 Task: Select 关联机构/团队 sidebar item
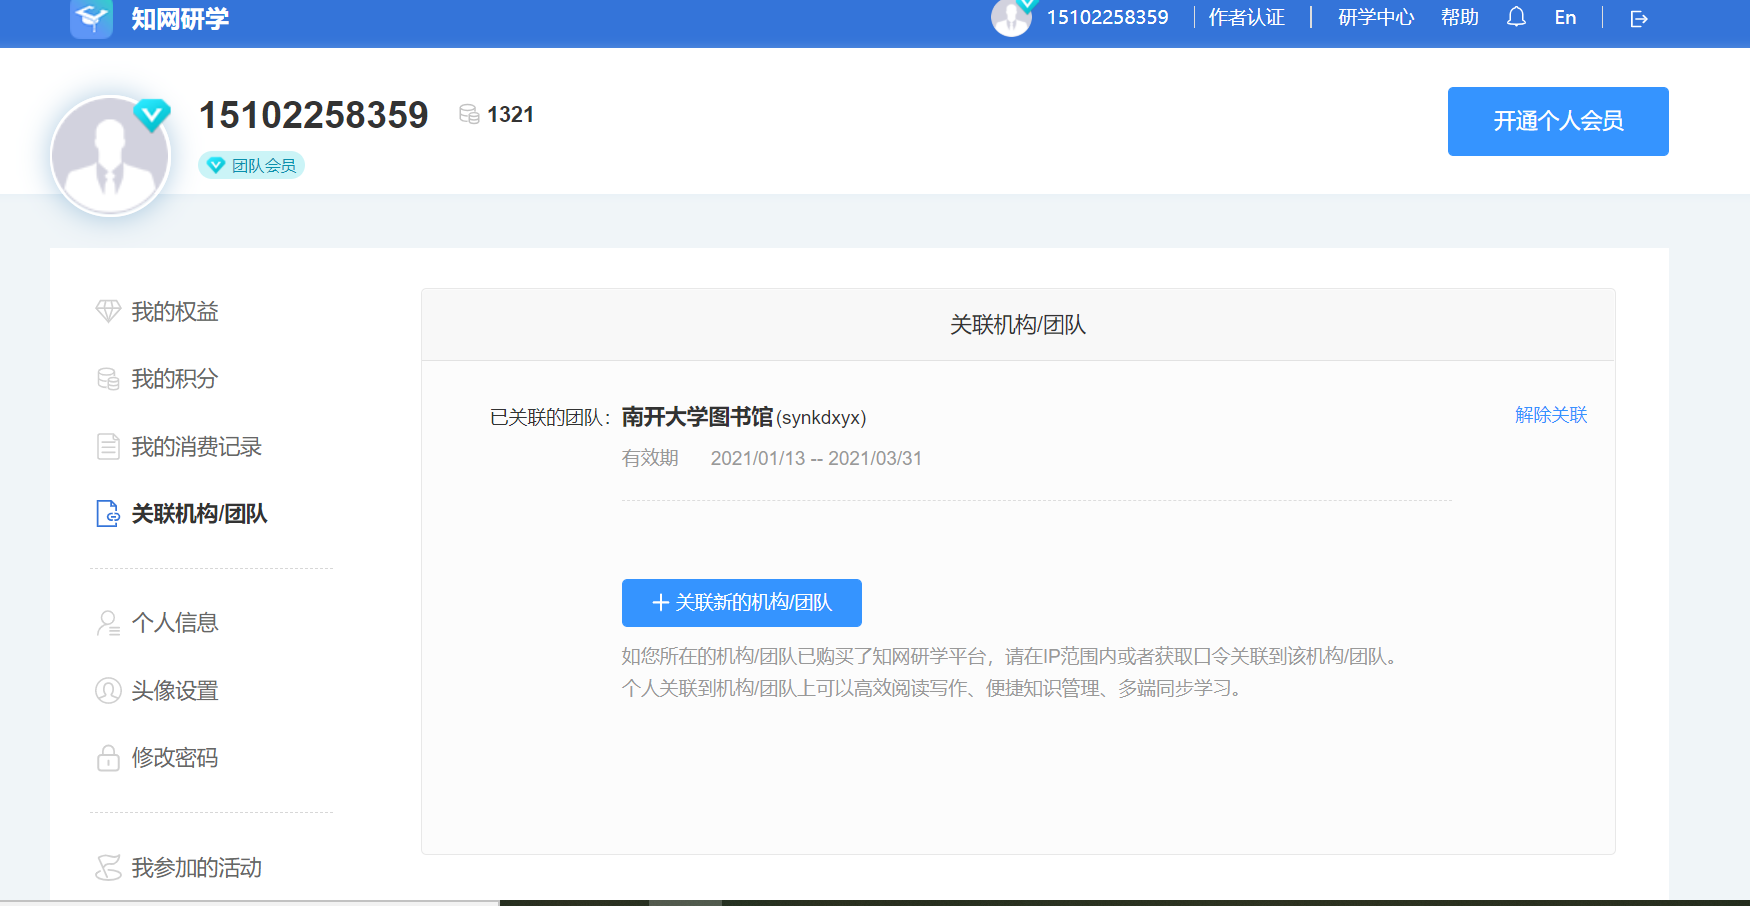click(199, 514)
